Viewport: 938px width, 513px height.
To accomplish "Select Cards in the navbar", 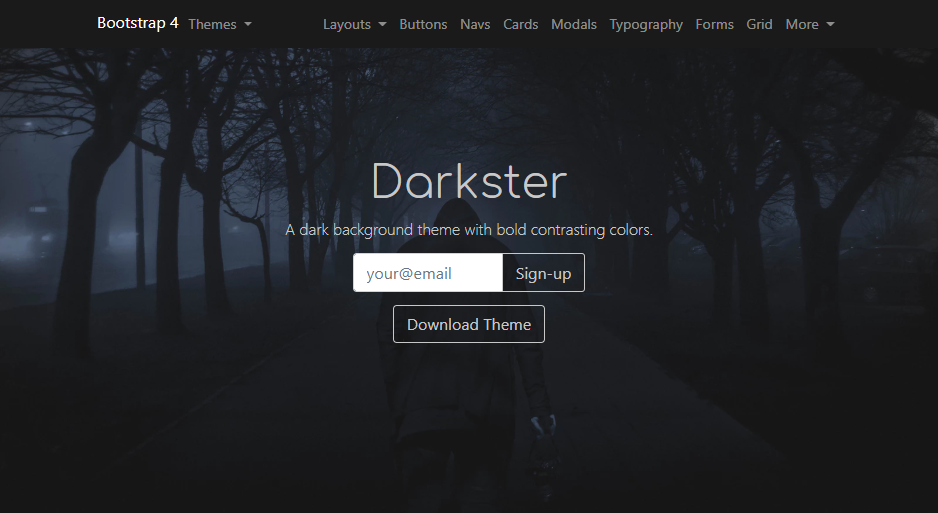I will 520,25.
